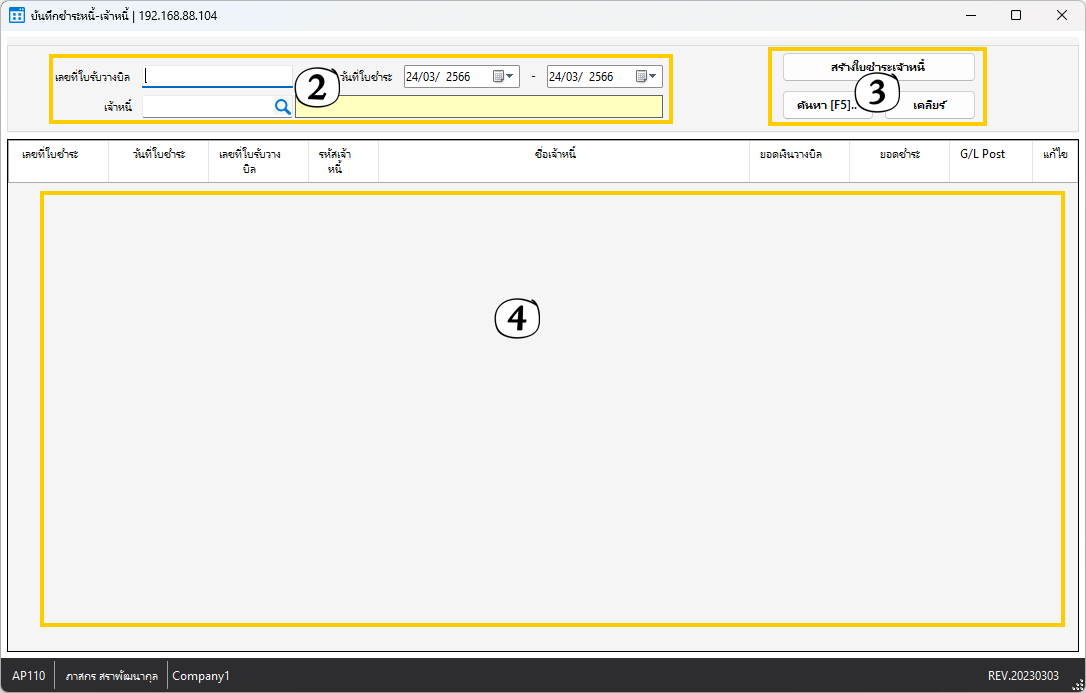Click the app icon in the title bar
The image size is (1086, 693).
click(x=17, y=15)
